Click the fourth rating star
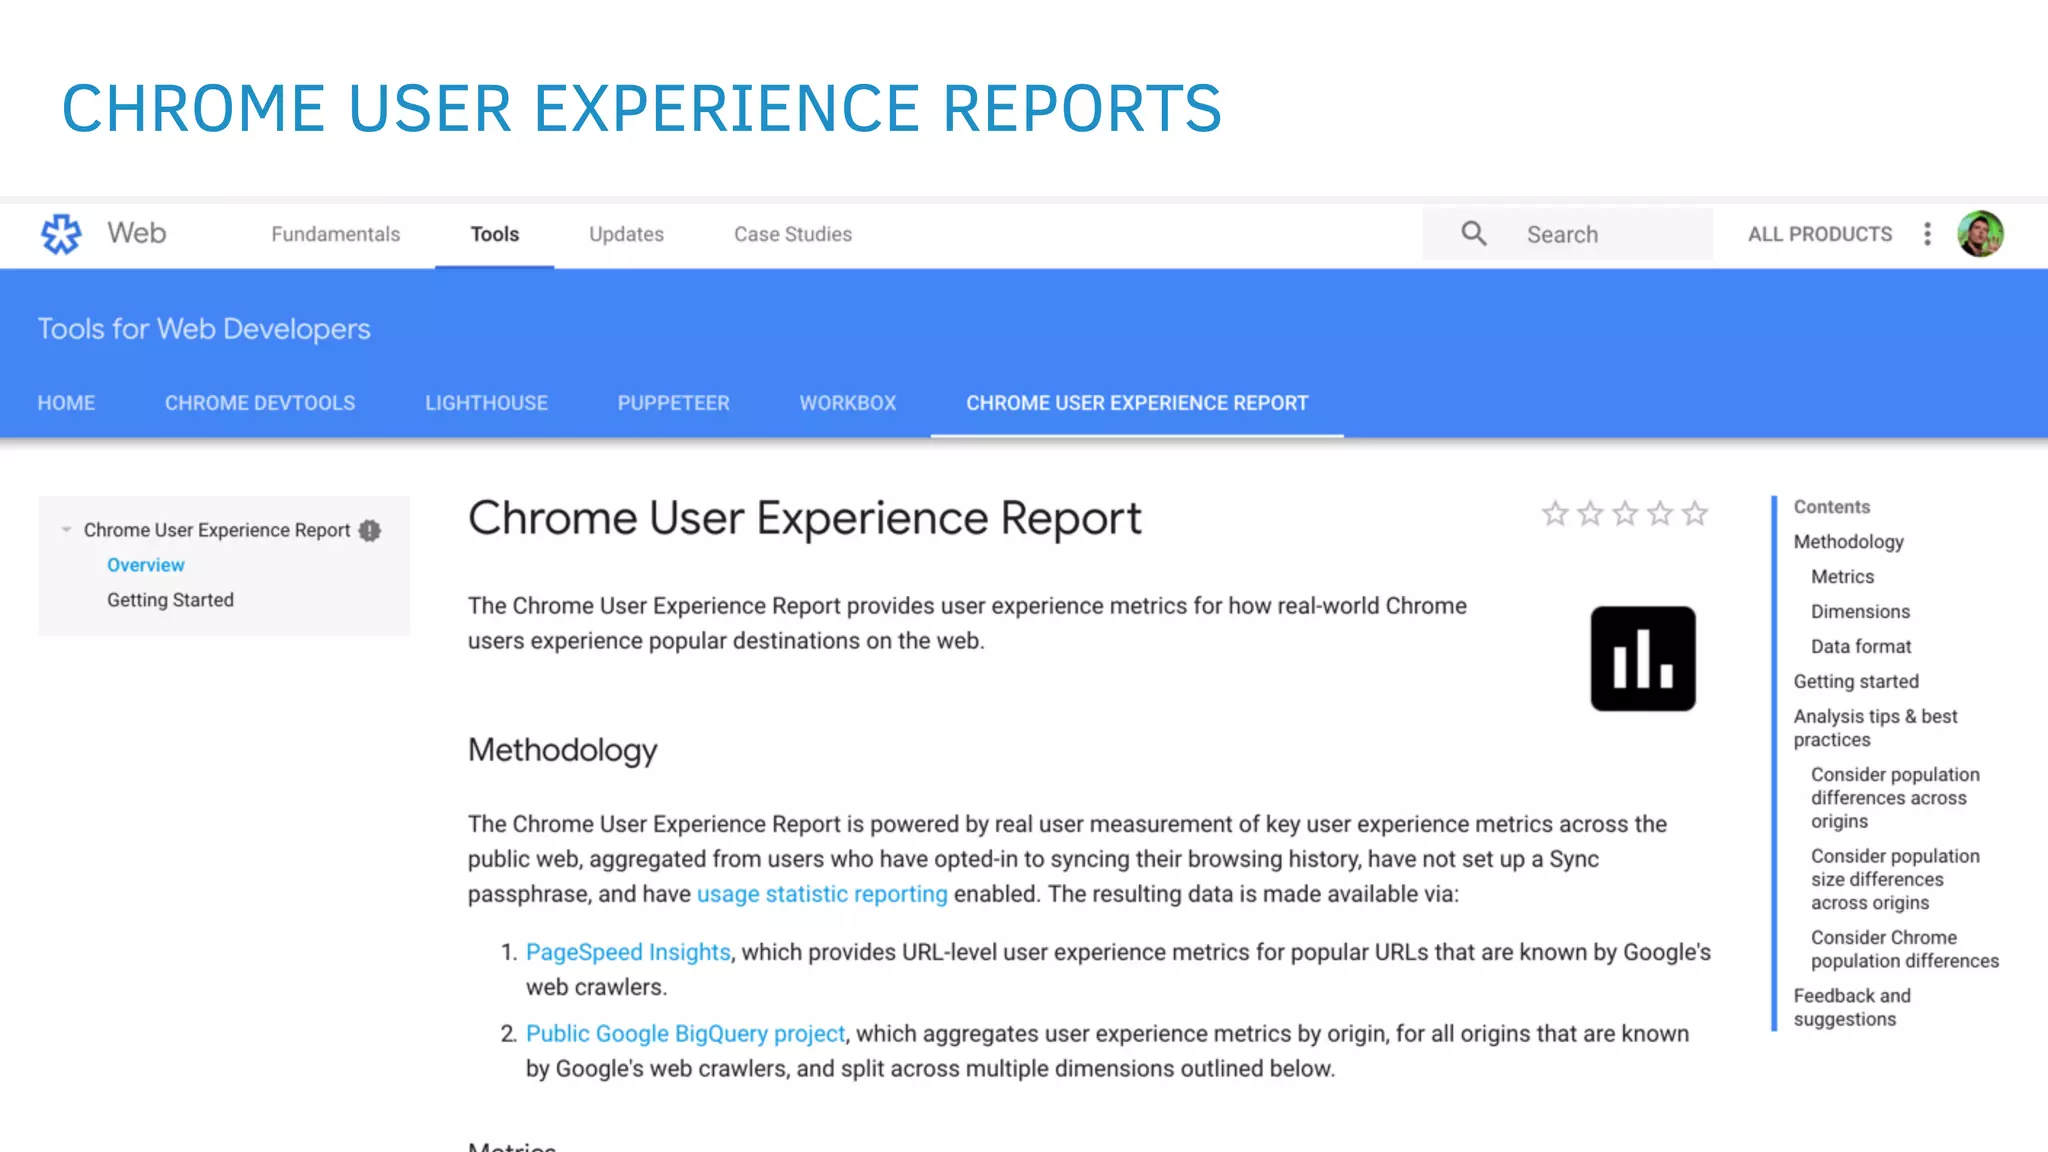 pos(1660,514)
